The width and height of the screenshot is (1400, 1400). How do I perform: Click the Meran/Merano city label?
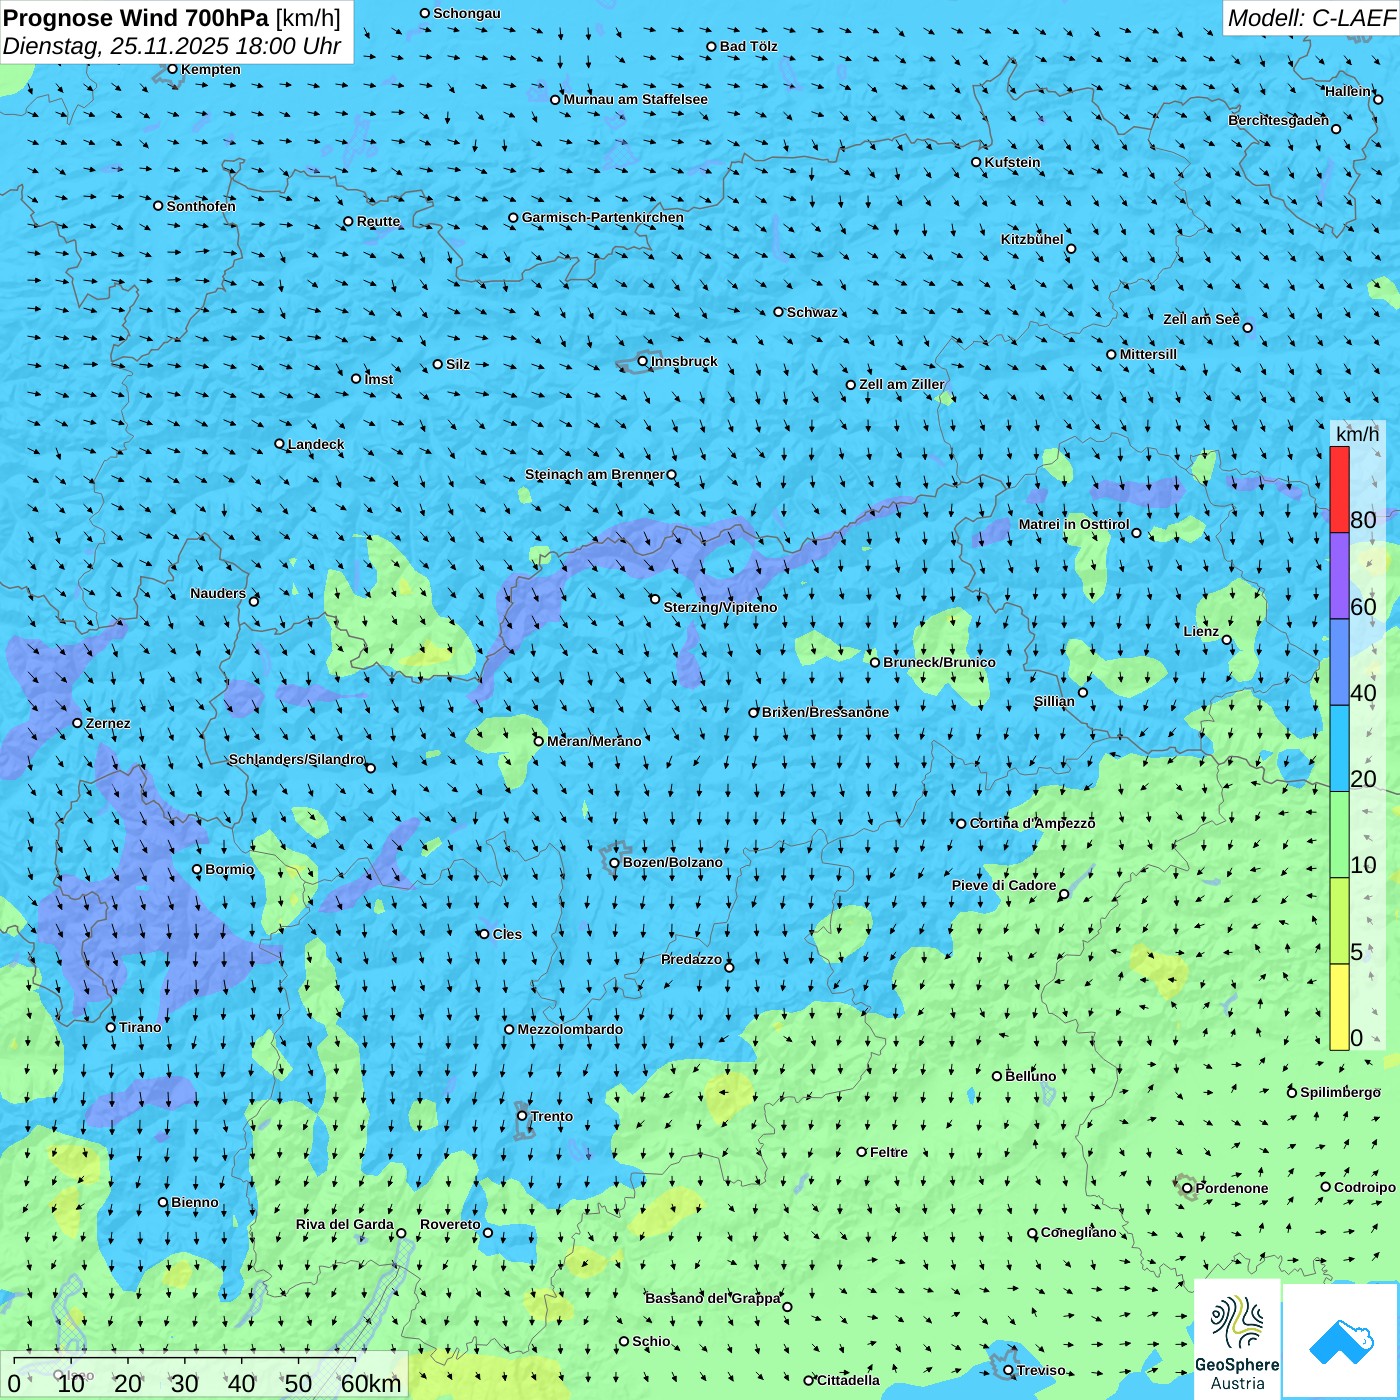594,741
